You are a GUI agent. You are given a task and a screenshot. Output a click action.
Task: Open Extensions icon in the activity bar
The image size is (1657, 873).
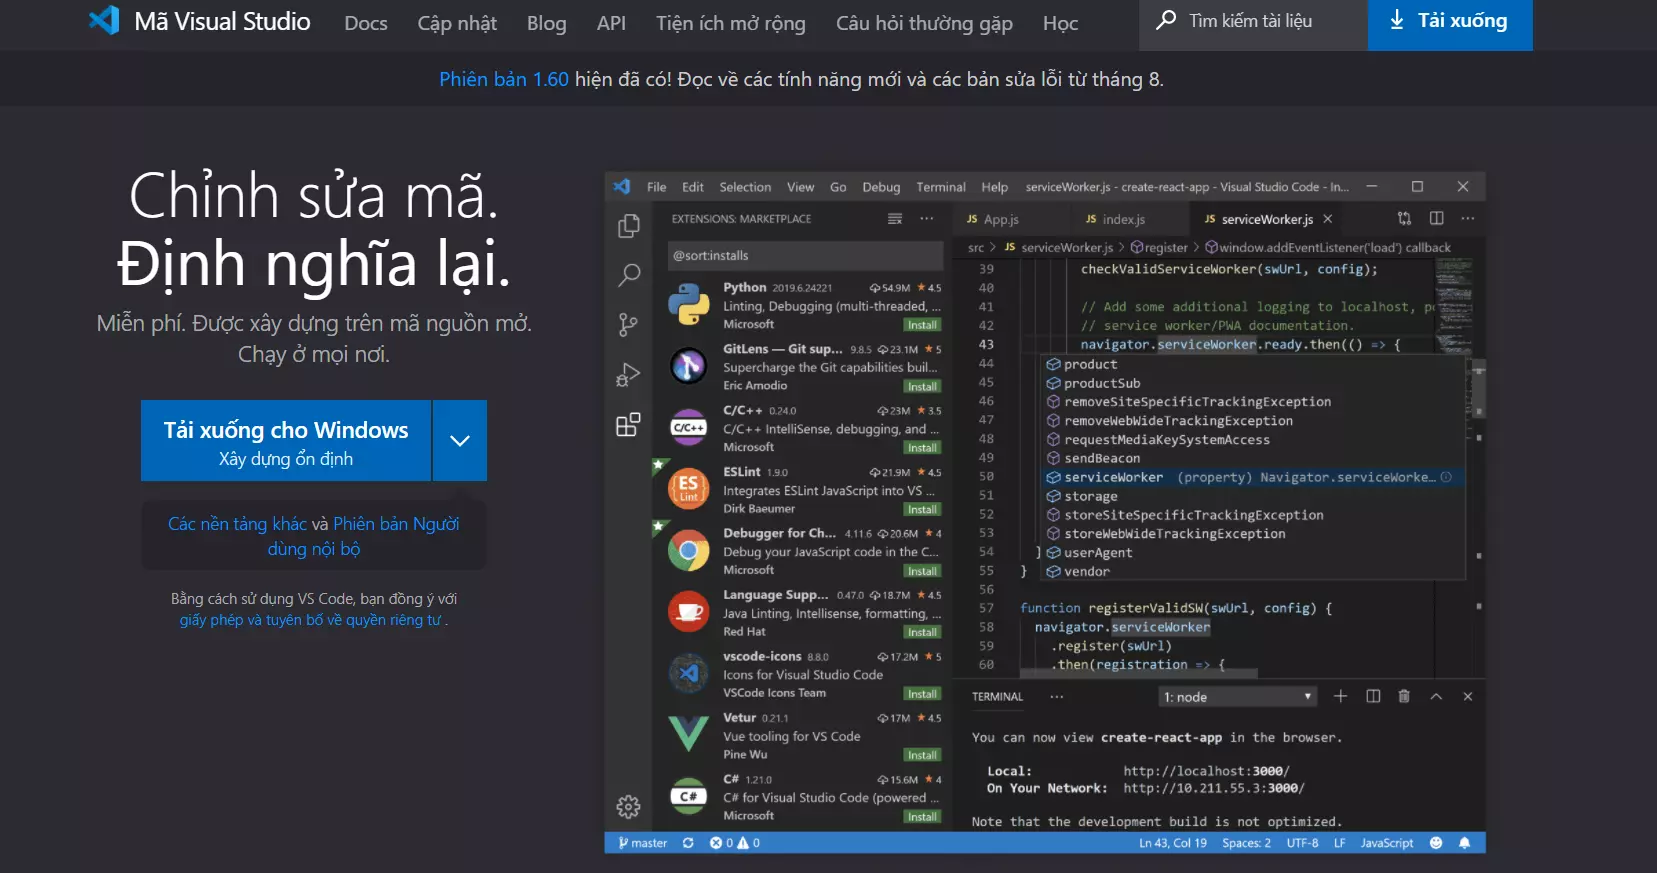click(x=628, y=425)
